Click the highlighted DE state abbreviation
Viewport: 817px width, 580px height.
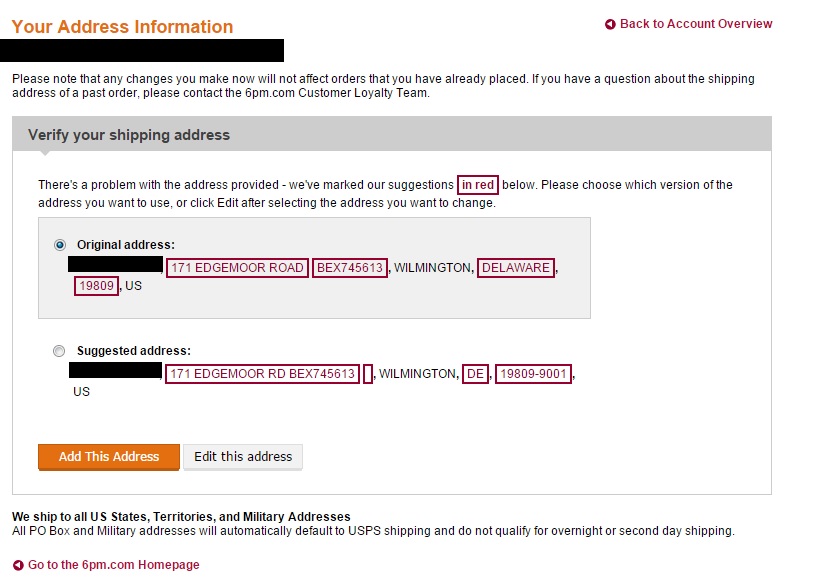[476, 374]
